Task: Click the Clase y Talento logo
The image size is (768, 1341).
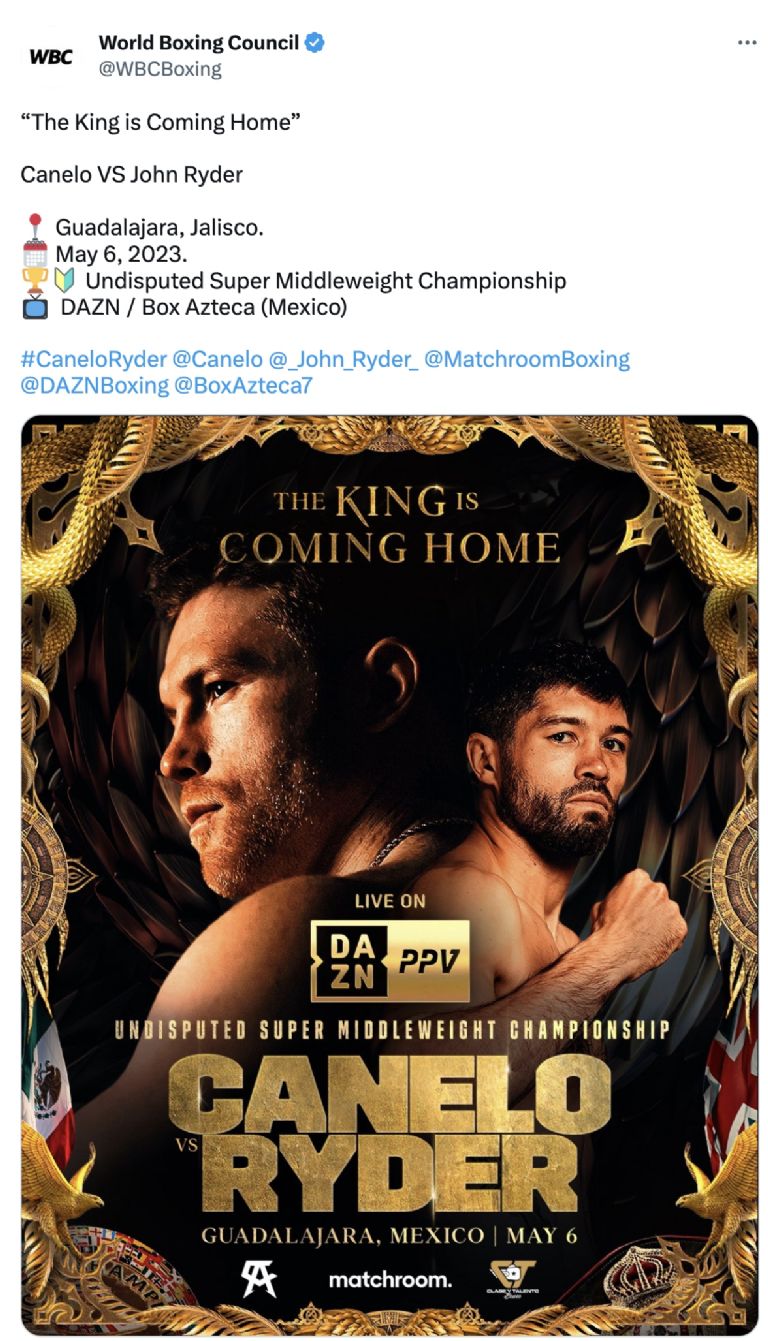Action: [513, 1278]
